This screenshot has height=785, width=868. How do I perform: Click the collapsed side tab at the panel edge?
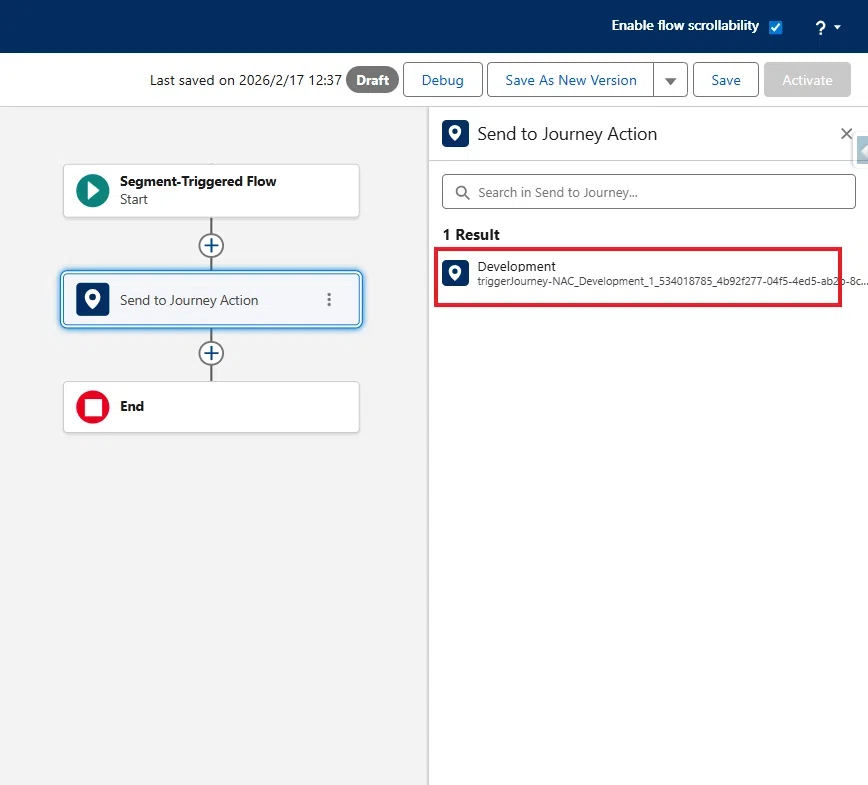[x=861, y=149]
